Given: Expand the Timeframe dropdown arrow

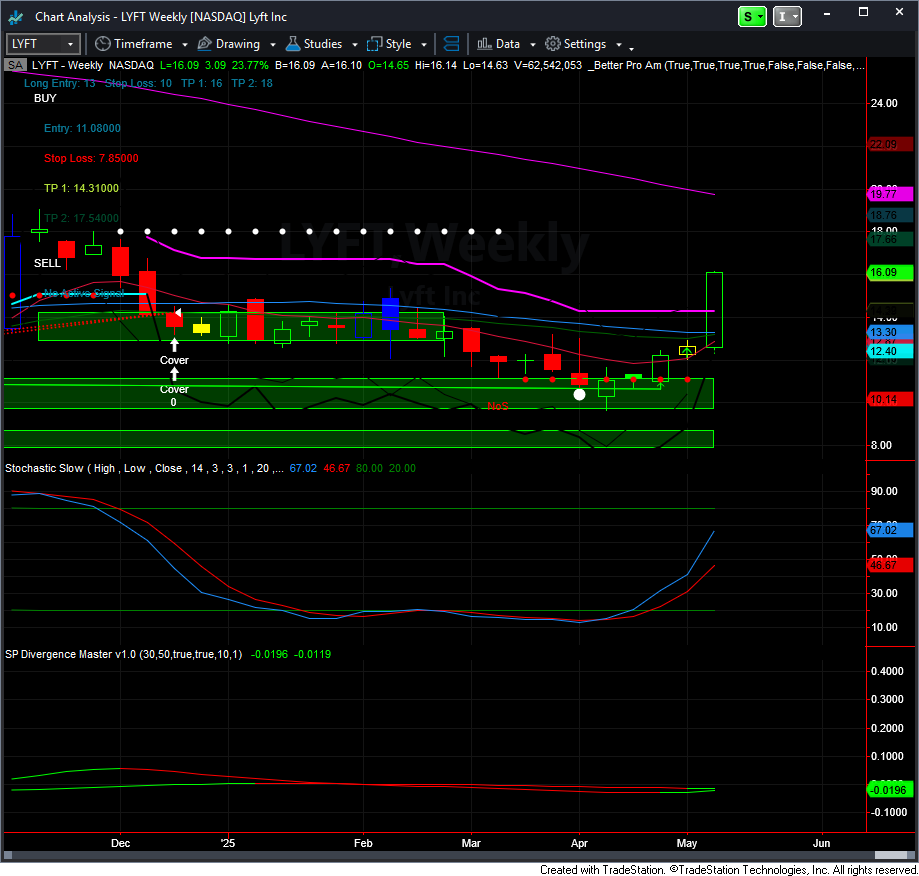Looking at the screenshot, I should click(x=181, y=44).
